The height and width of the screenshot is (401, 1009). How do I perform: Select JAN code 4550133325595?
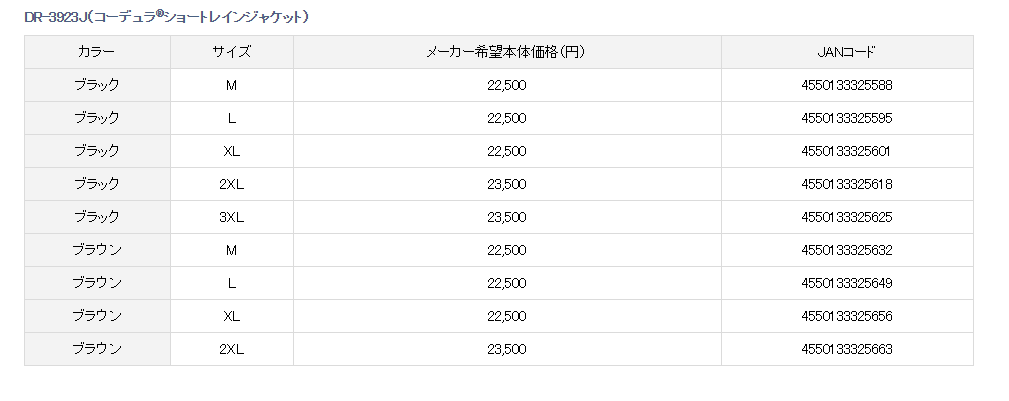846,118
